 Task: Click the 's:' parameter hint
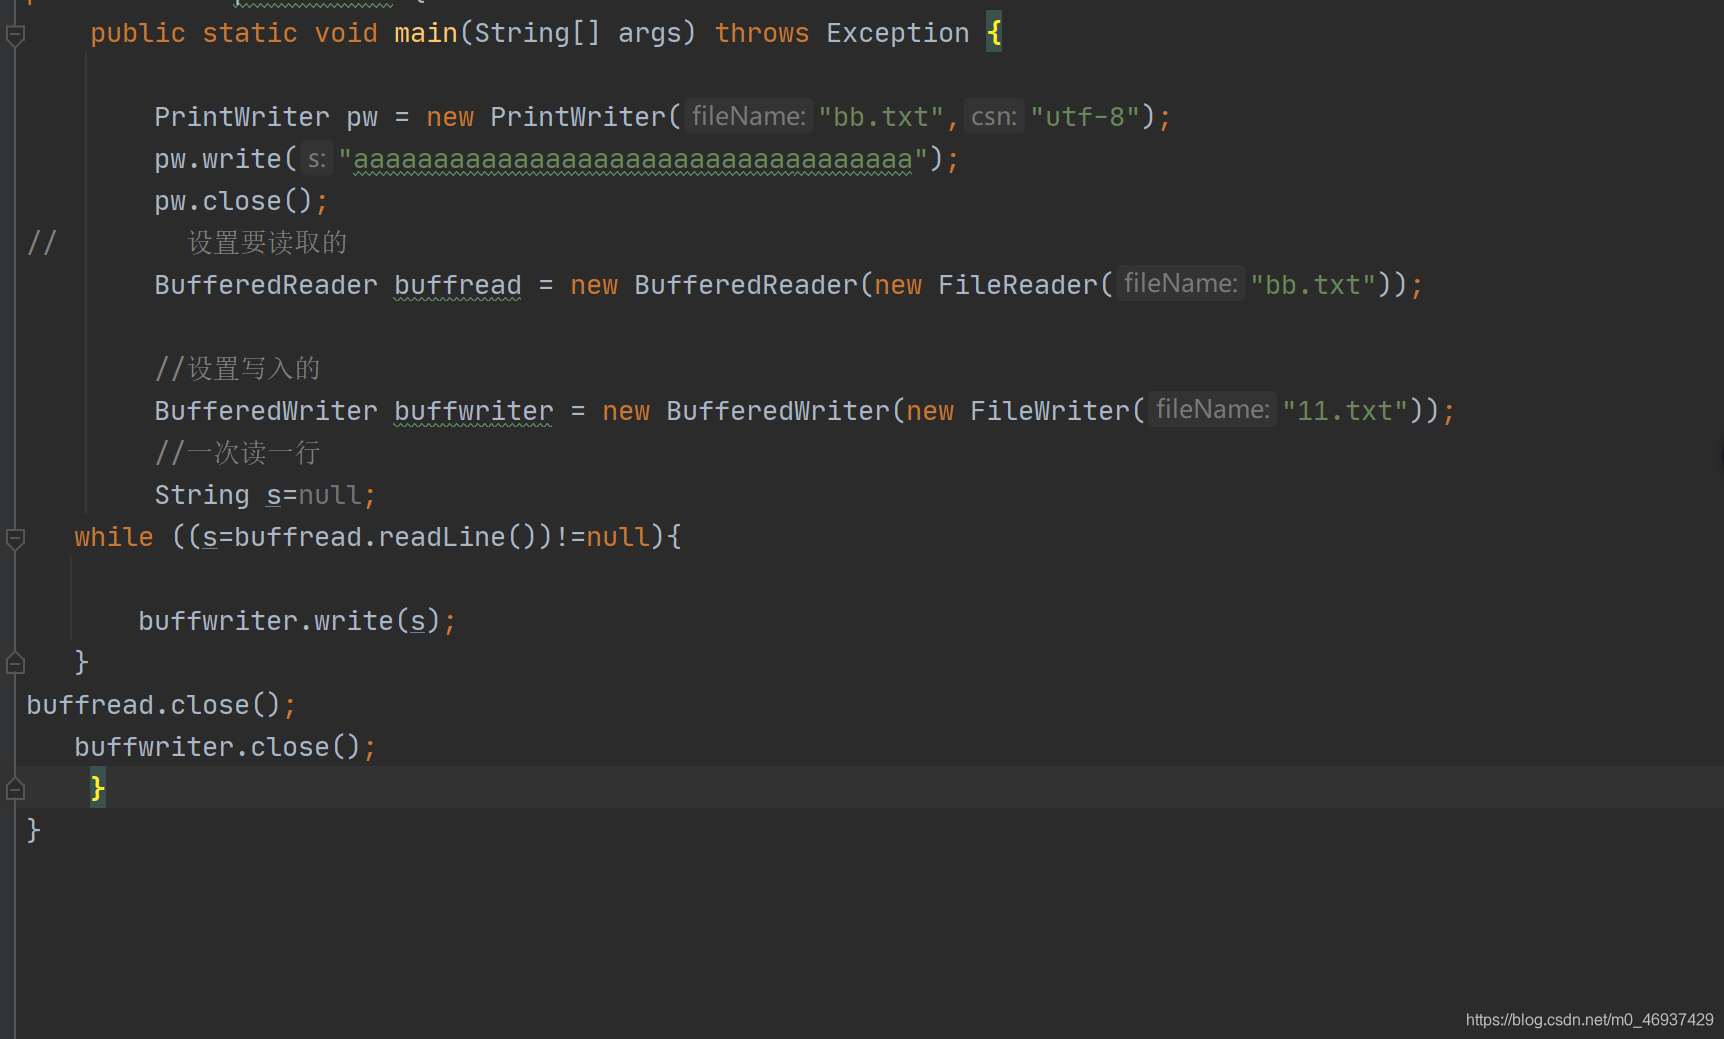coord(317,158)
